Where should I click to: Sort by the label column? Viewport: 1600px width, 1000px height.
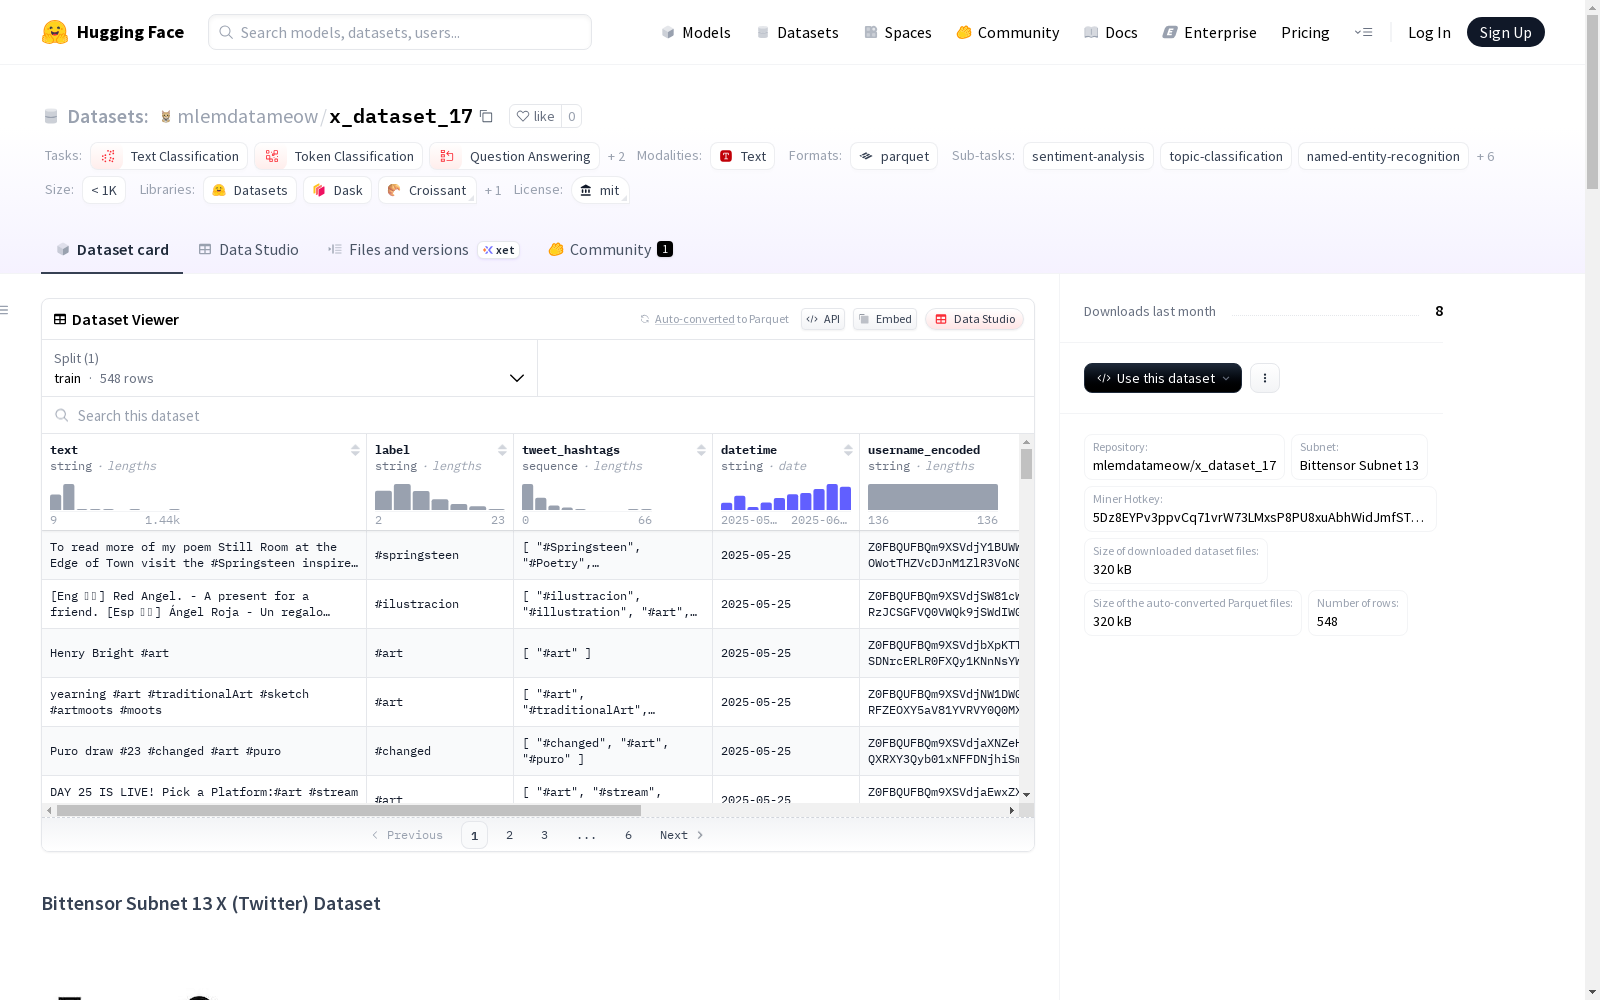(502, 450)
